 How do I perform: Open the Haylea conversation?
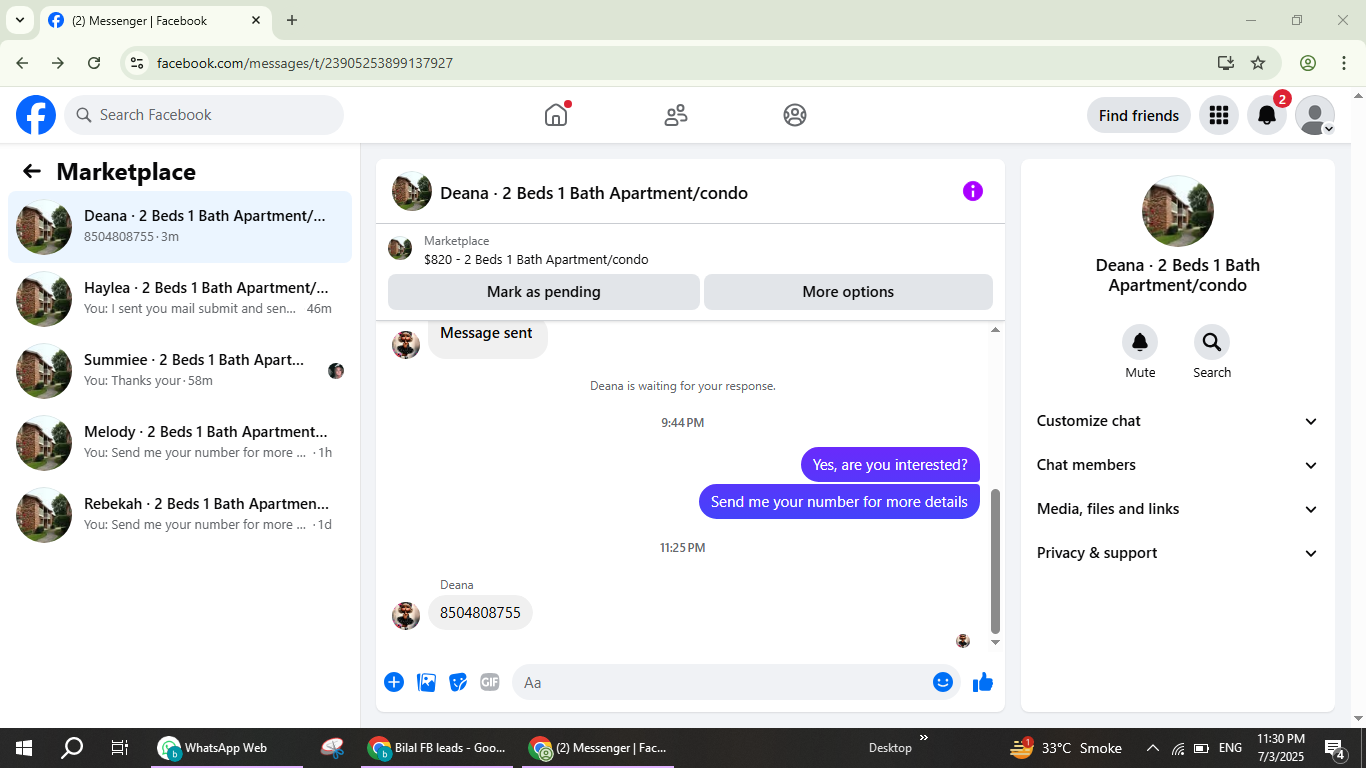180,299
